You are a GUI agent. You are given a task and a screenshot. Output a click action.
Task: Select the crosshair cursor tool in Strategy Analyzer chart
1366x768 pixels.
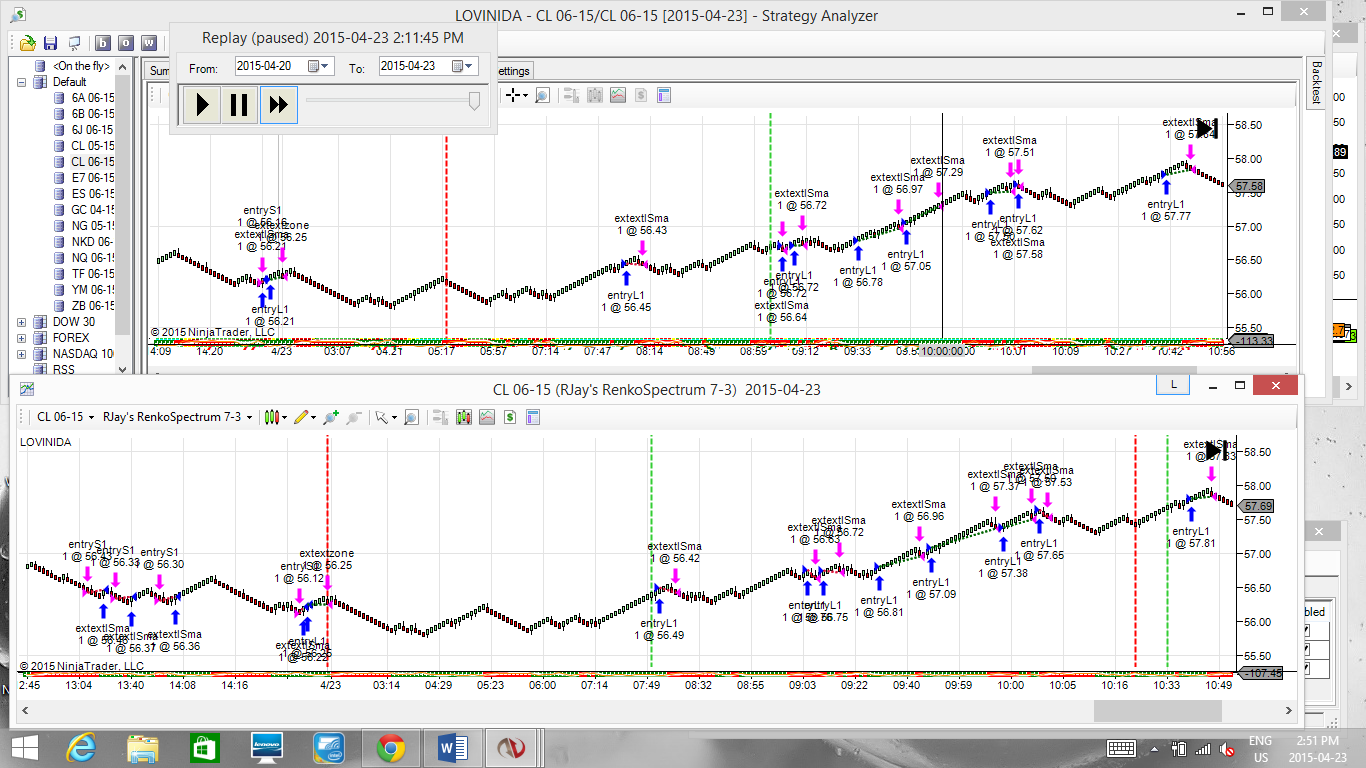pos(514,95)
